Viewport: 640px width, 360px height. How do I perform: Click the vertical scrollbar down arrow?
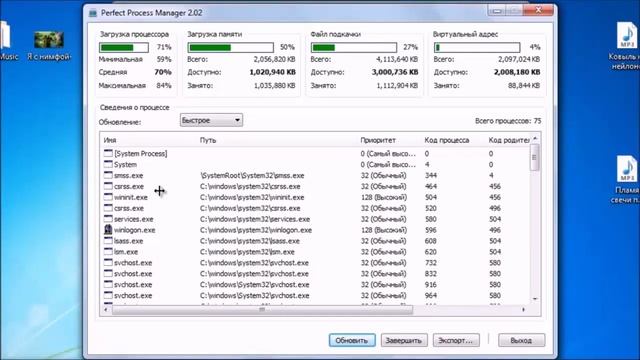coord(535,299)
